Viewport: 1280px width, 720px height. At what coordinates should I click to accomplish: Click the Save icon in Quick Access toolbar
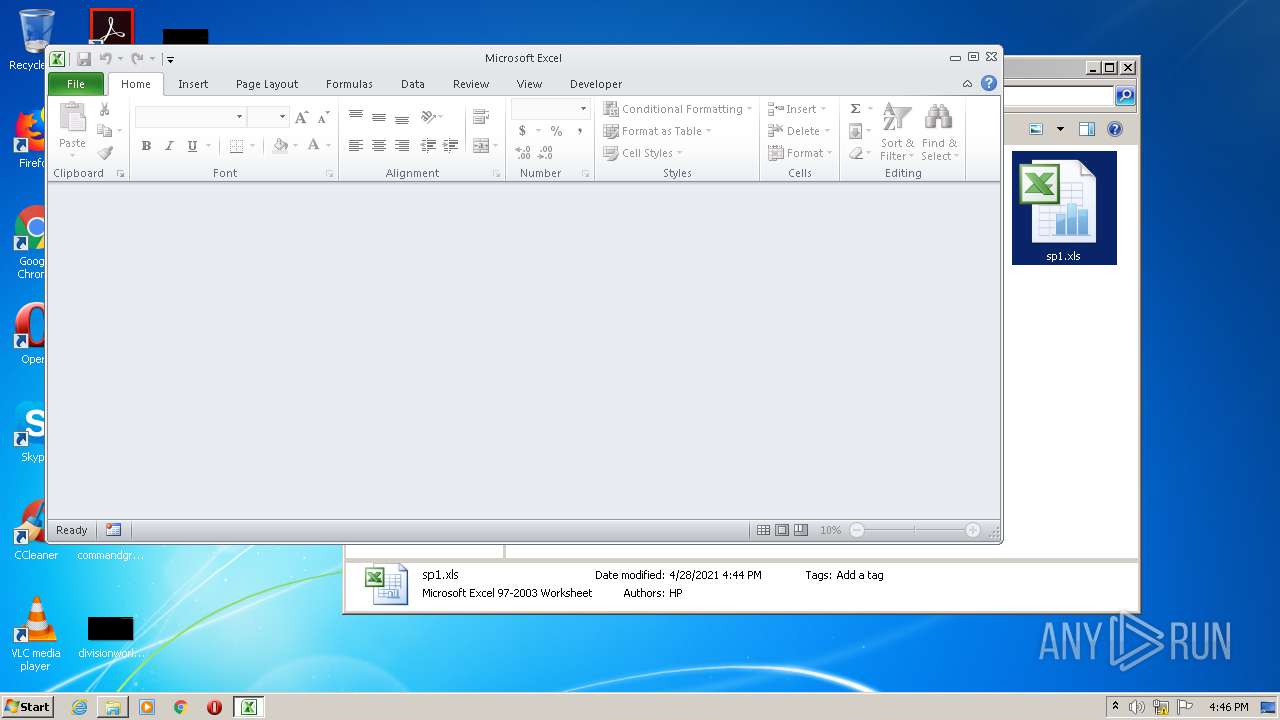(x=84, y=59)
